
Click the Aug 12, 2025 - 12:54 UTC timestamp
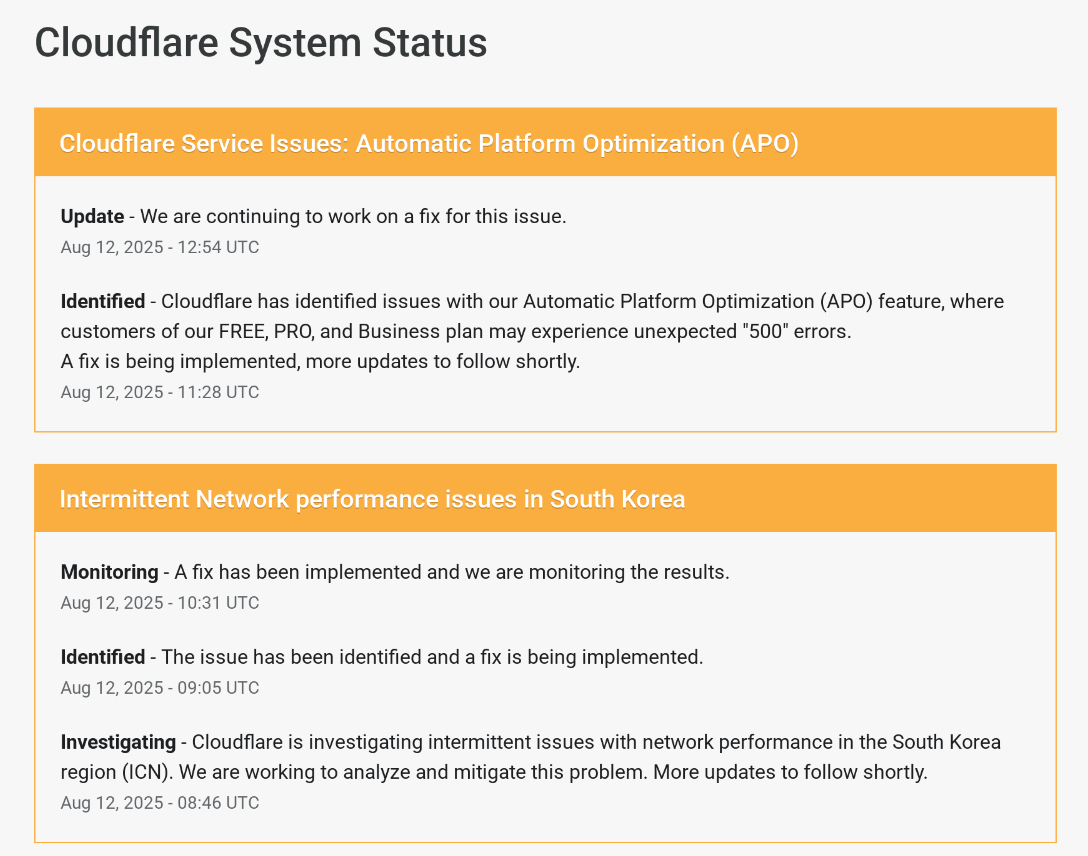coord(160,248)
